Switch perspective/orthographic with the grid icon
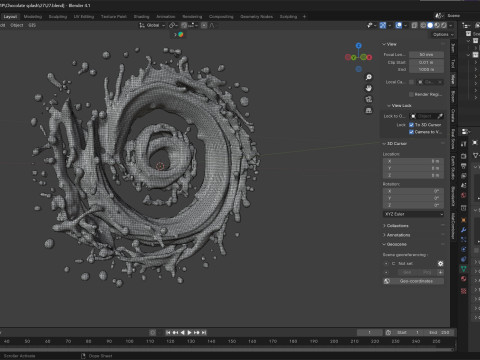 click(x=369, y=110)
